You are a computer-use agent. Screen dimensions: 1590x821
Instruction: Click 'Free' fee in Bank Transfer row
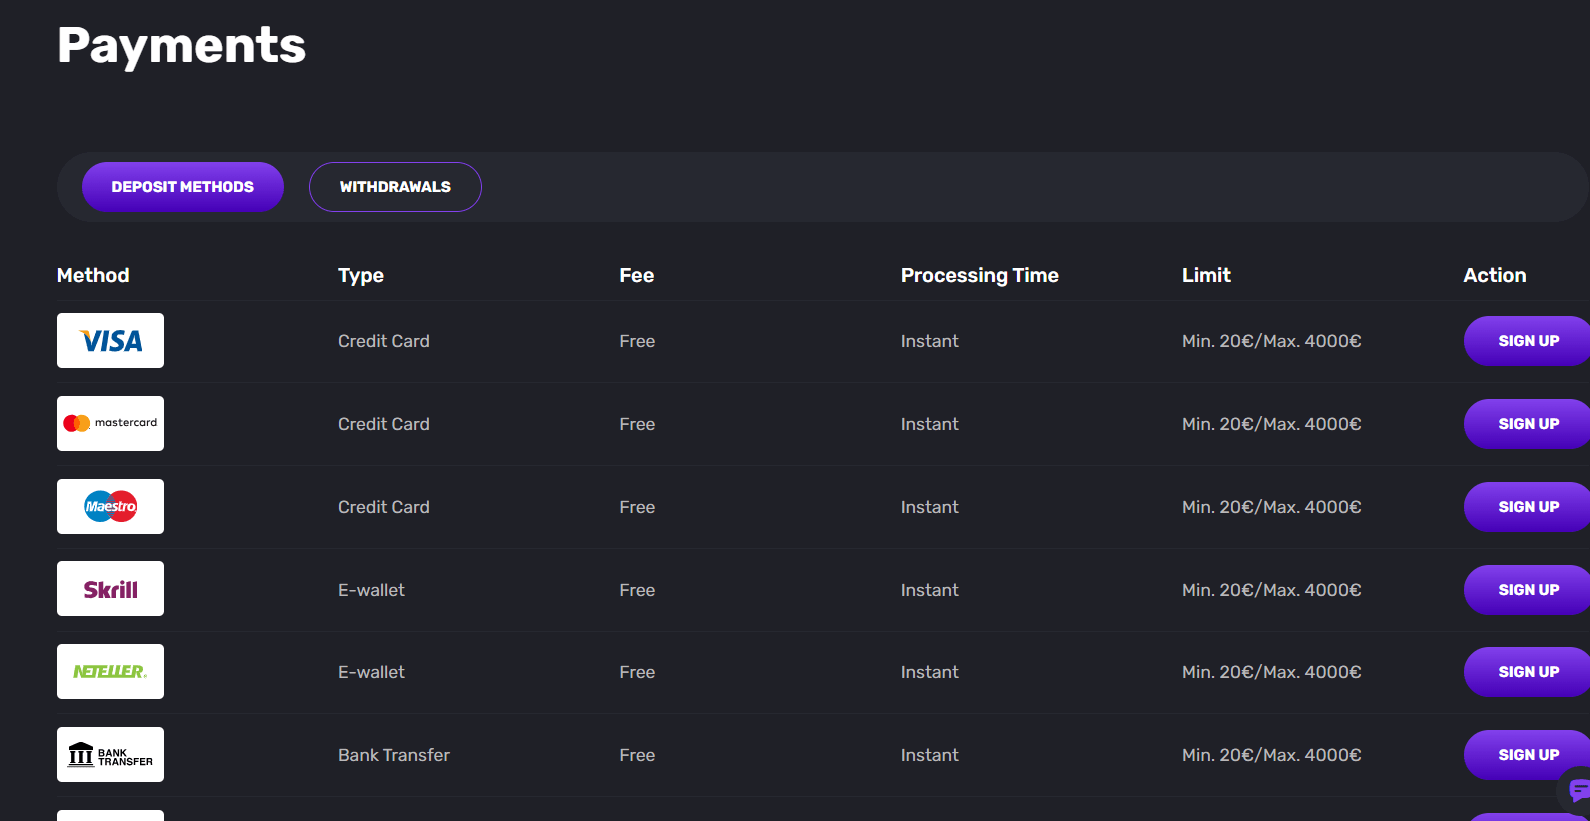[637, 755]
